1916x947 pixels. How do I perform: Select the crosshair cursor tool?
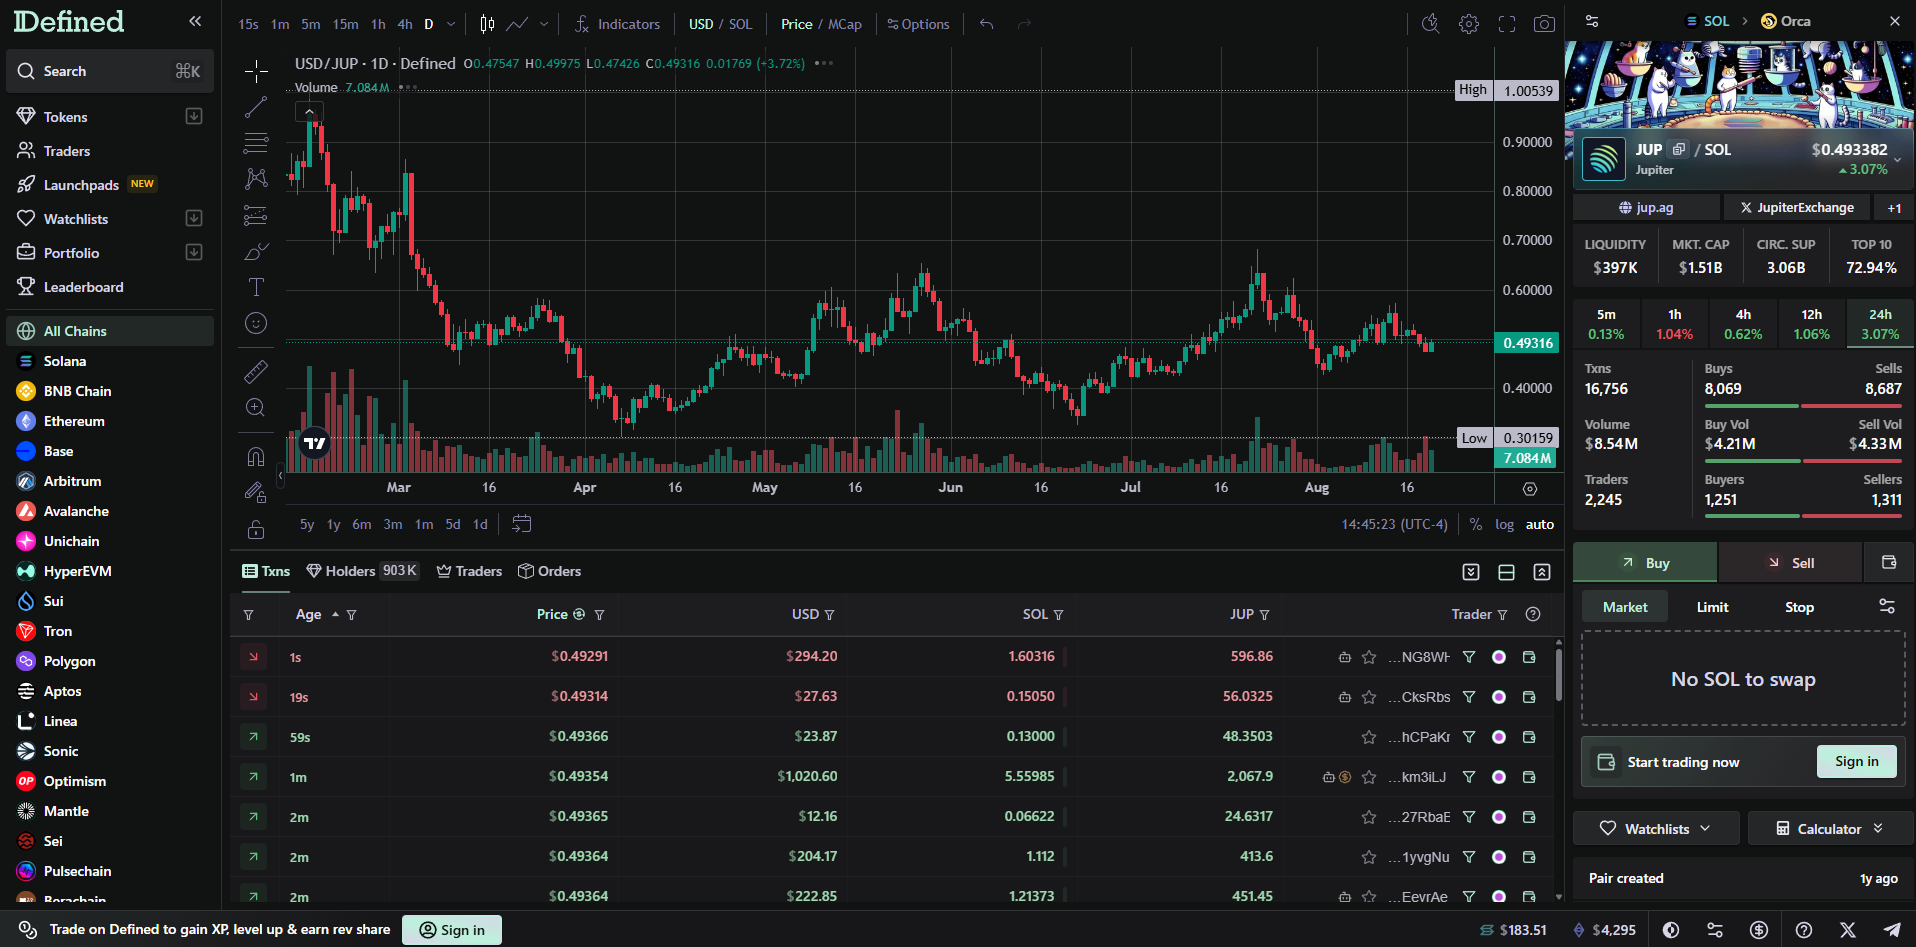click(x=256, y=71)
